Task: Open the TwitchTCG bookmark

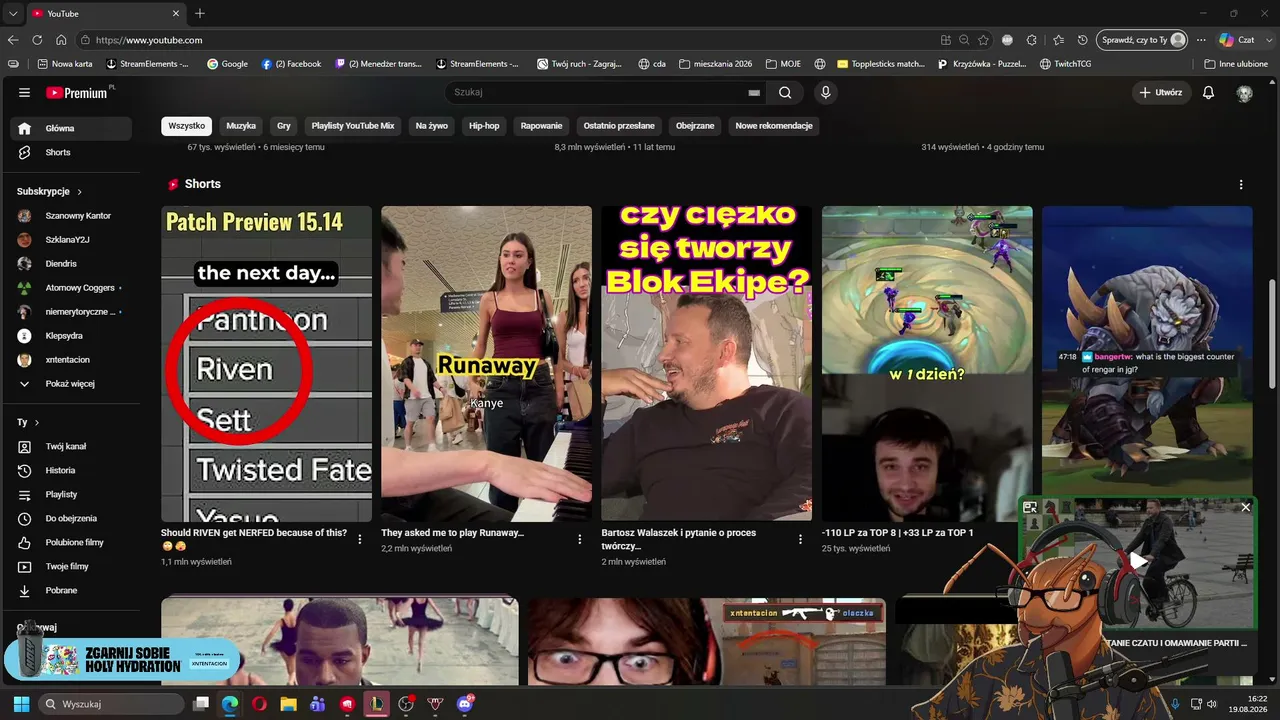Action: [1065, 64]
